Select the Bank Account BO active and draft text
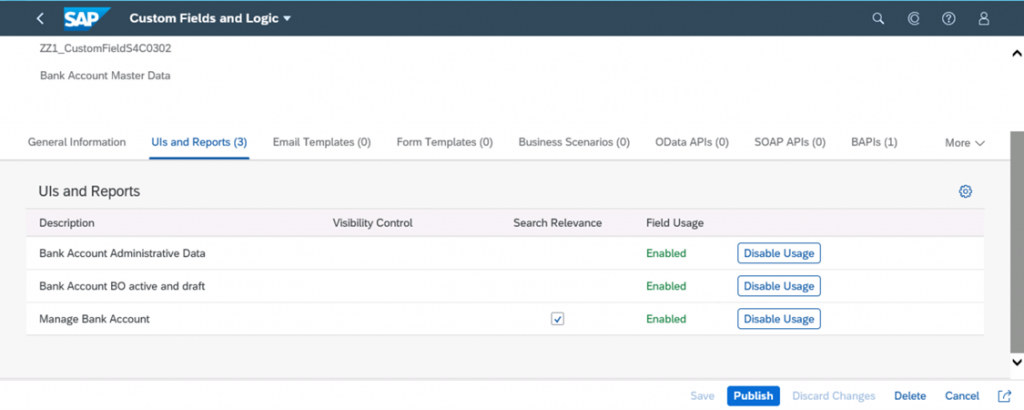The height and width of the screenshot is (410, 1024). [122, 286]
